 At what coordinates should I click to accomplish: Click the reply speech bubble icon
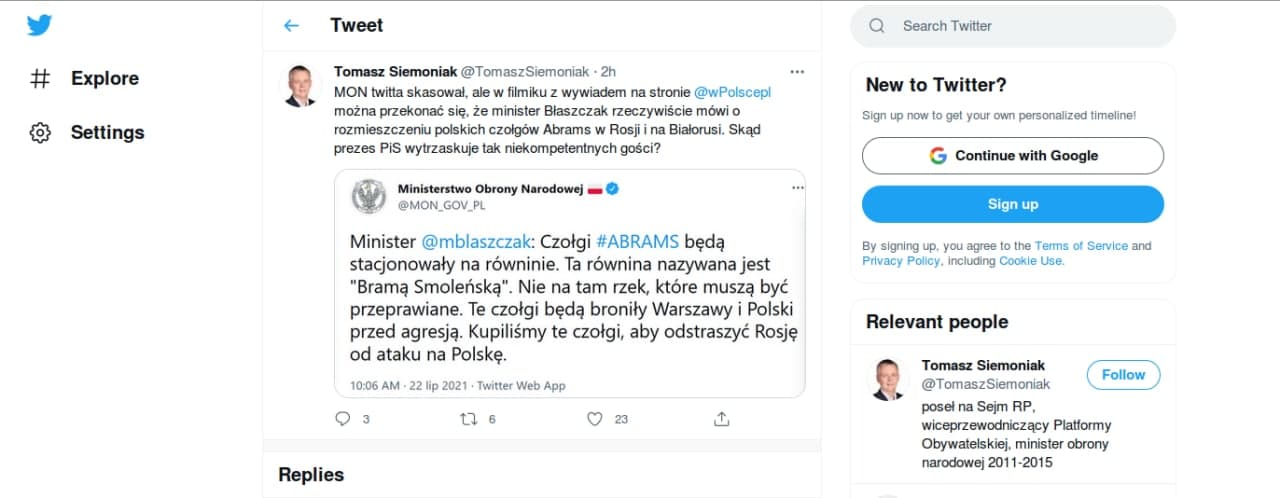point(343,419)
